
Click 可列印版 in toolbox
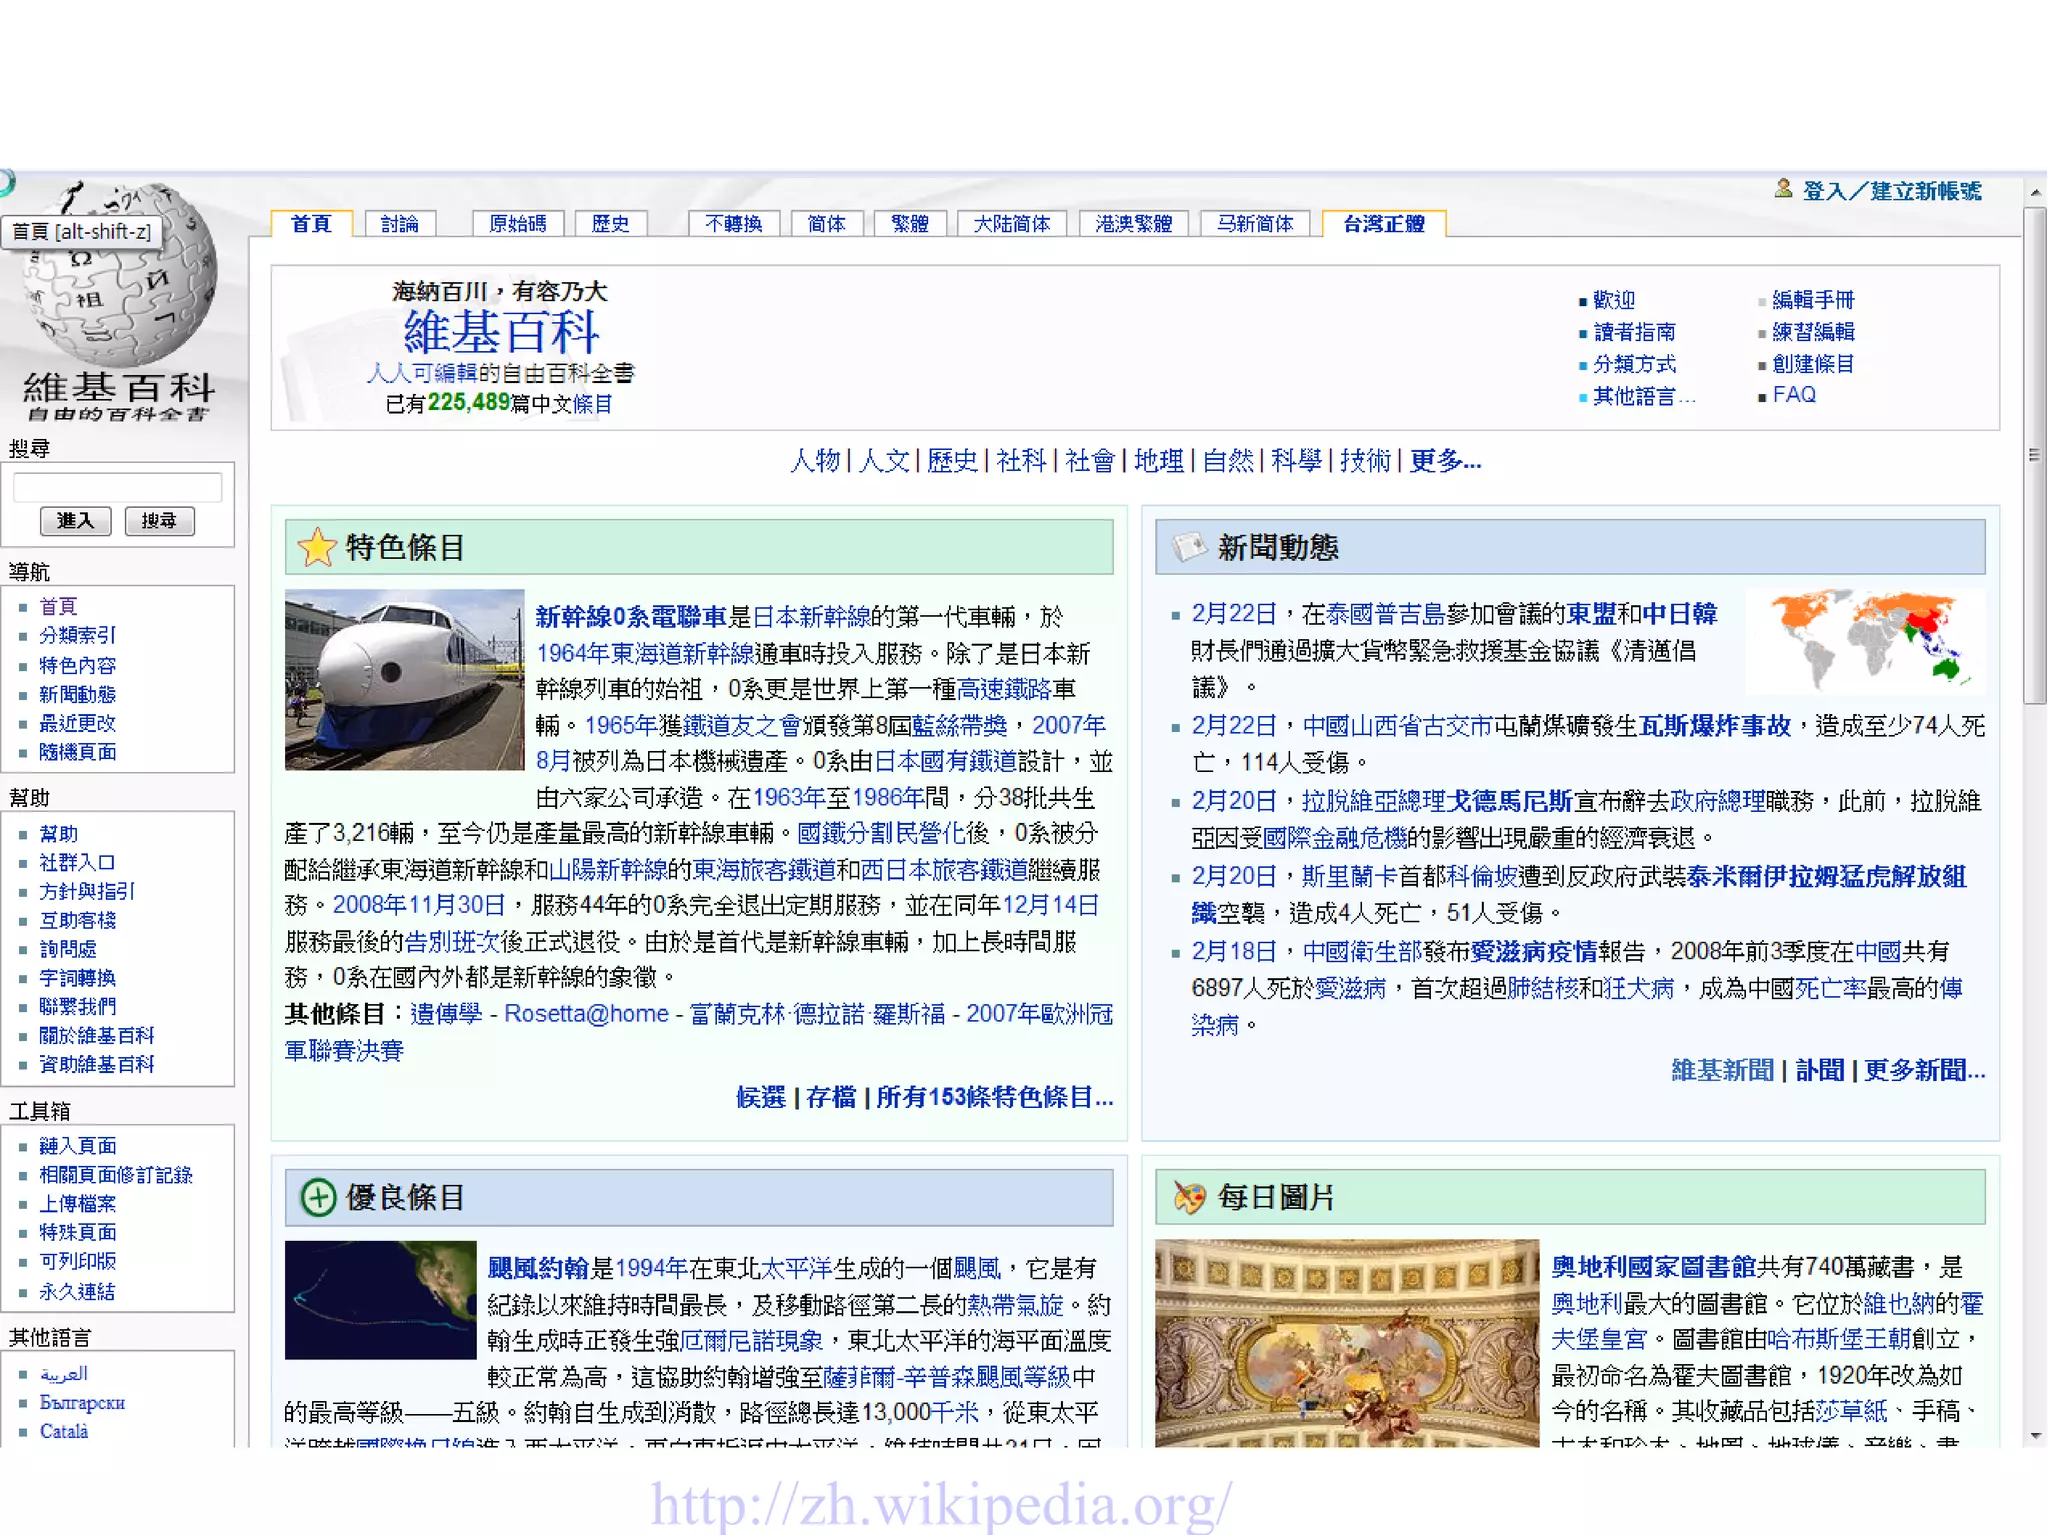click(x=78, y=1261)
